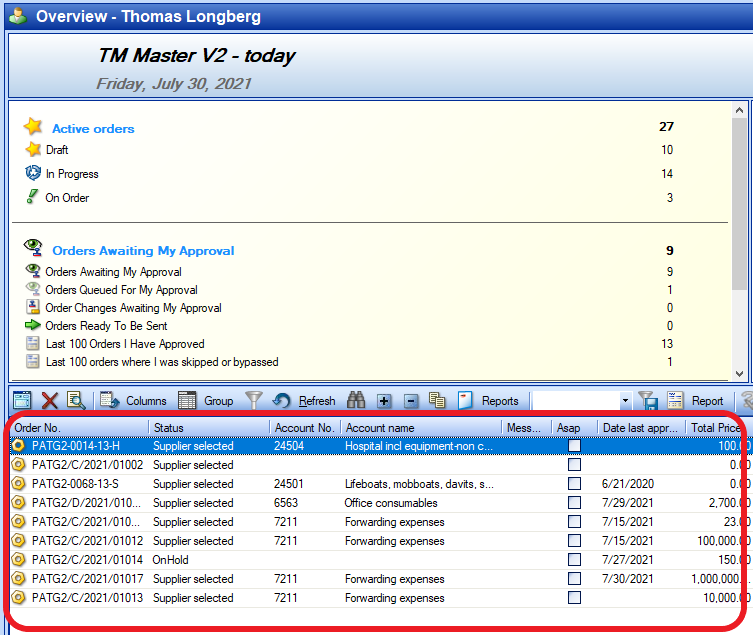Open Order Changes Awaiting My Approval

pos(134,308)
